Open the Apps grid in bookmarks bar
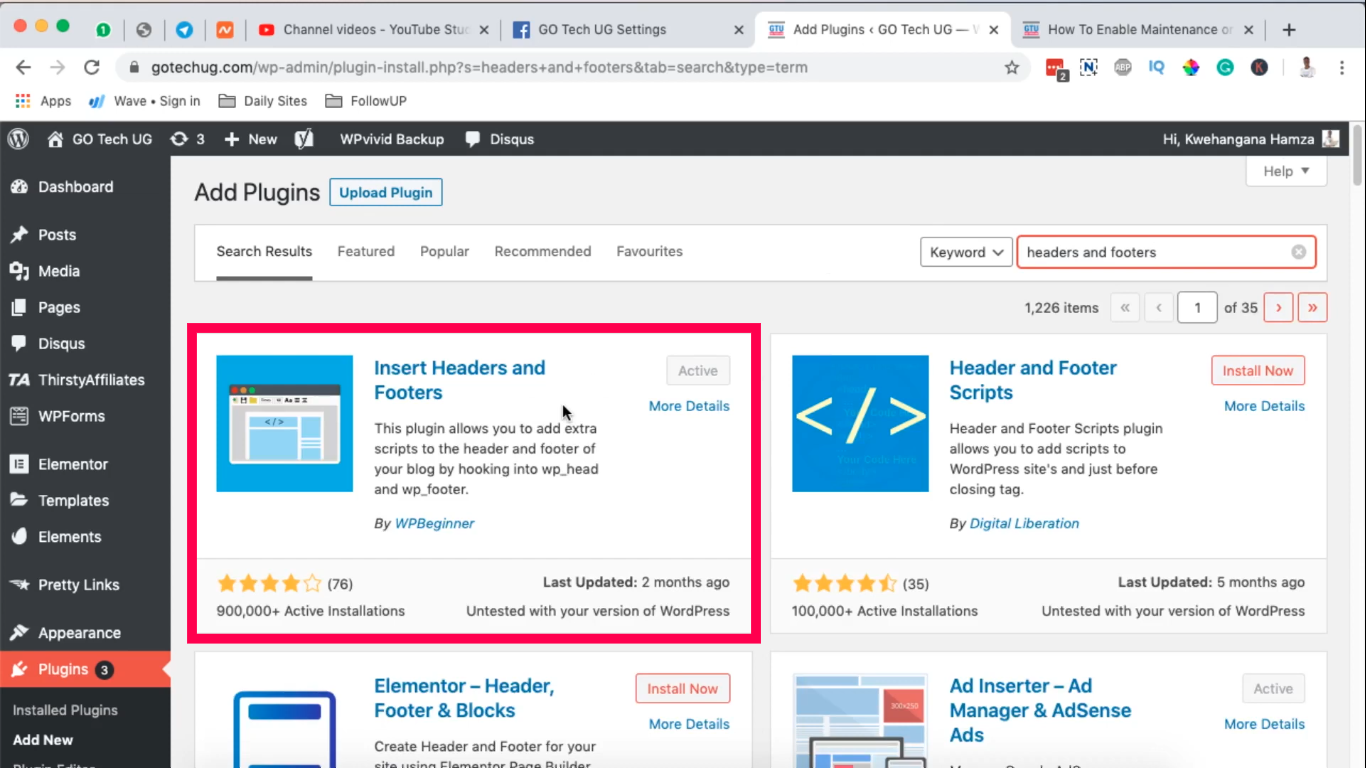The height and width of the screenshot is (768, 1366). (43, 101)
